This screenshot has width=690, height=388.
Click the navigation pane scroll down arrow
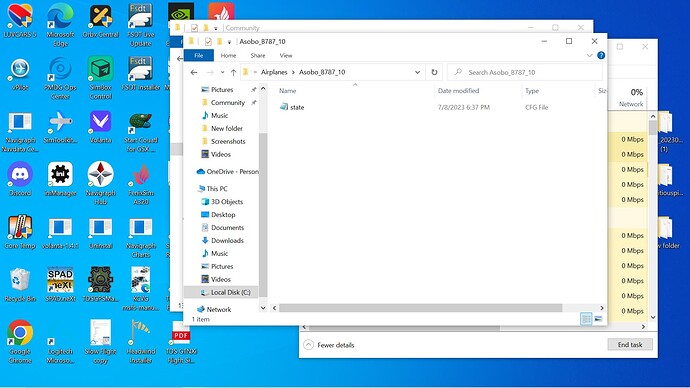click(x=263, y=308)
